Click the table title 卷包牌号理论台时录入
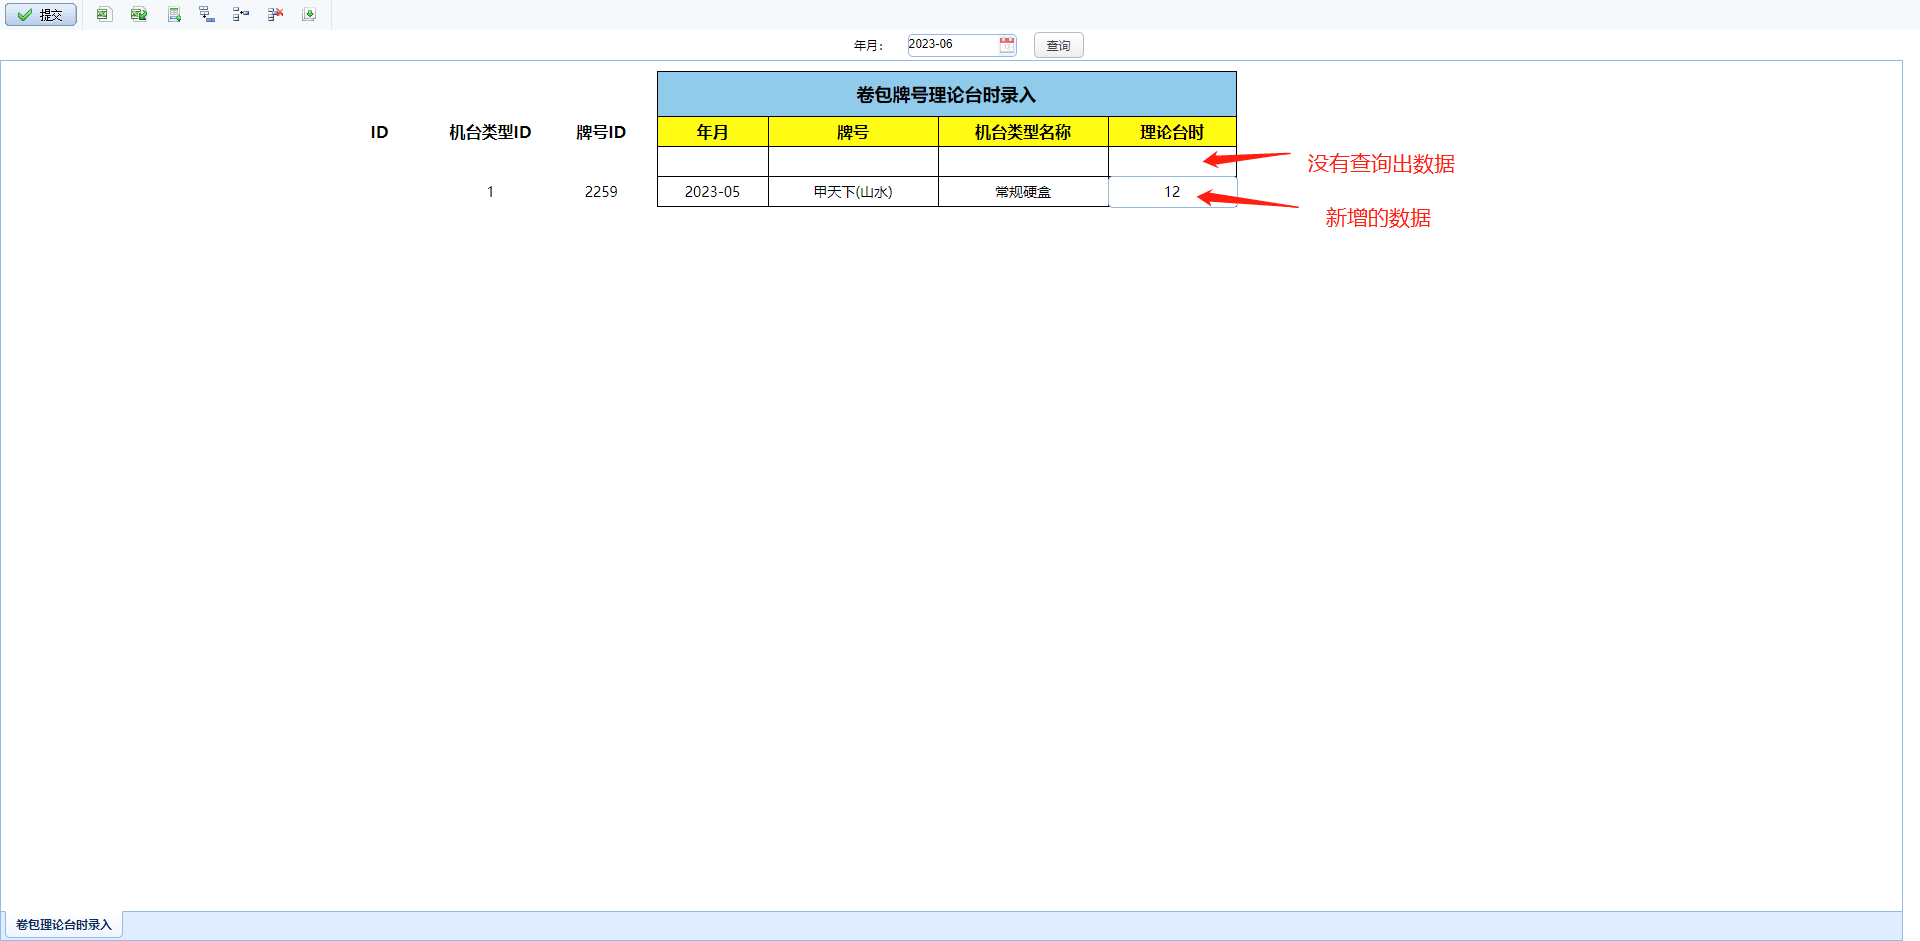The height and width of the screenshot is (941, 1920). (946, 95)
